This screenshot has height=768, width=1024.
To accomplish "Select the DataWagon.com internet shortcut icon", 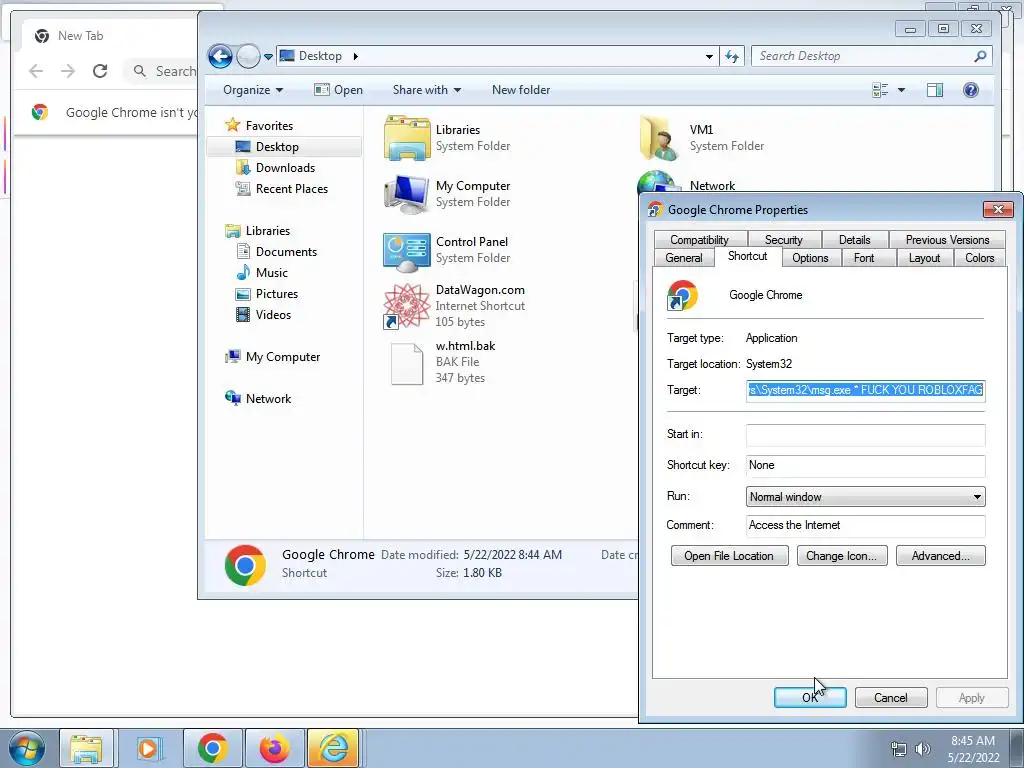I will click(406, 306).
